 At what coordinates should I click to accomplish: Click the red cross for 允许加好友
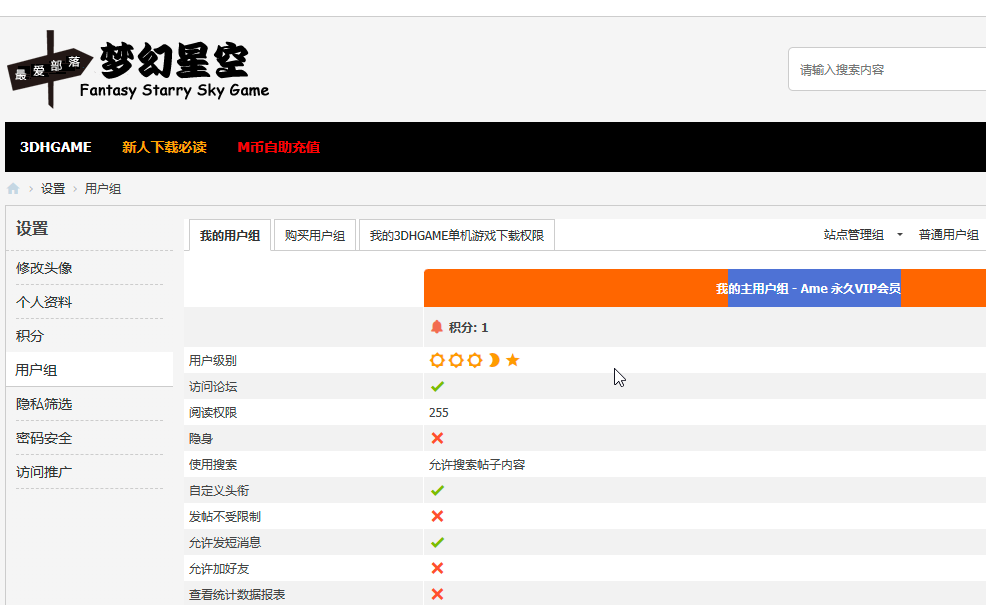pyautogui.click(x=438, y=569)
